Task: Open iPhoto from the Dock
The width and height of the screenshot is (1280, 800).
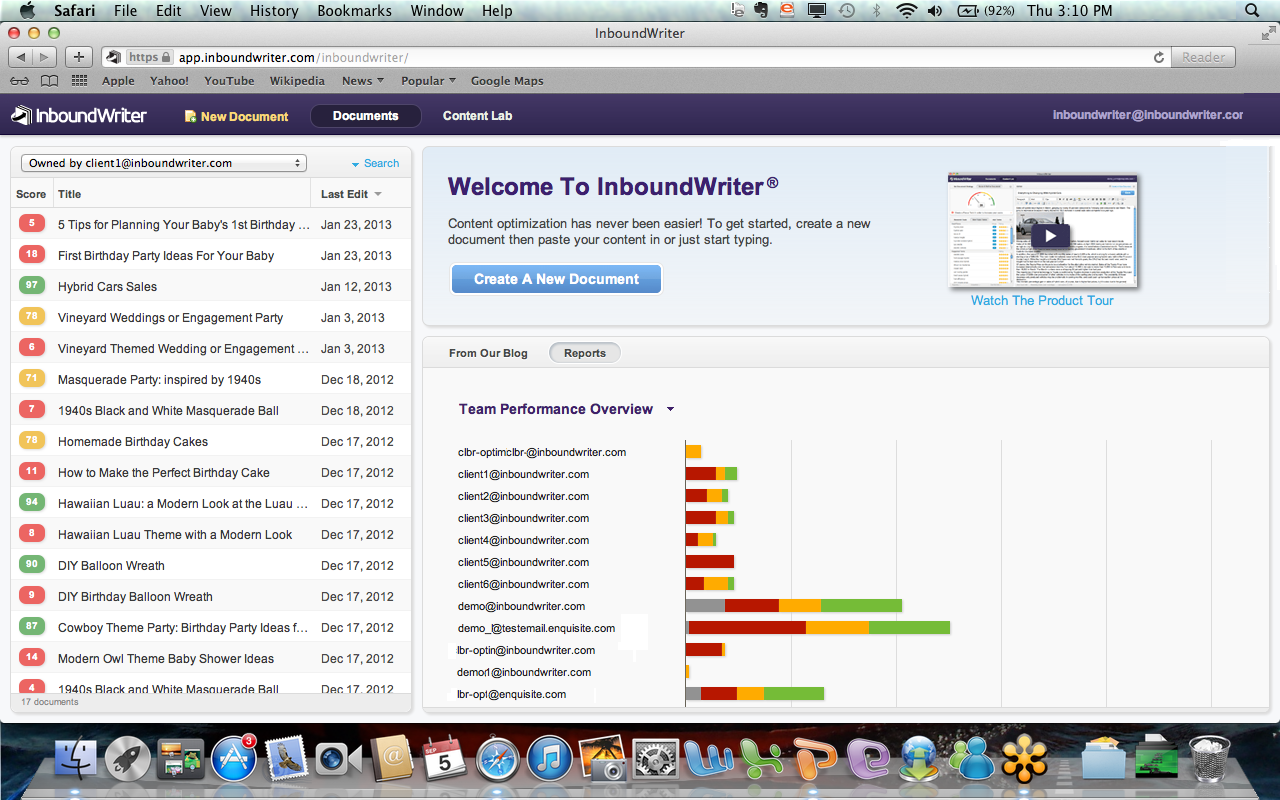Action: coord(602,759)
